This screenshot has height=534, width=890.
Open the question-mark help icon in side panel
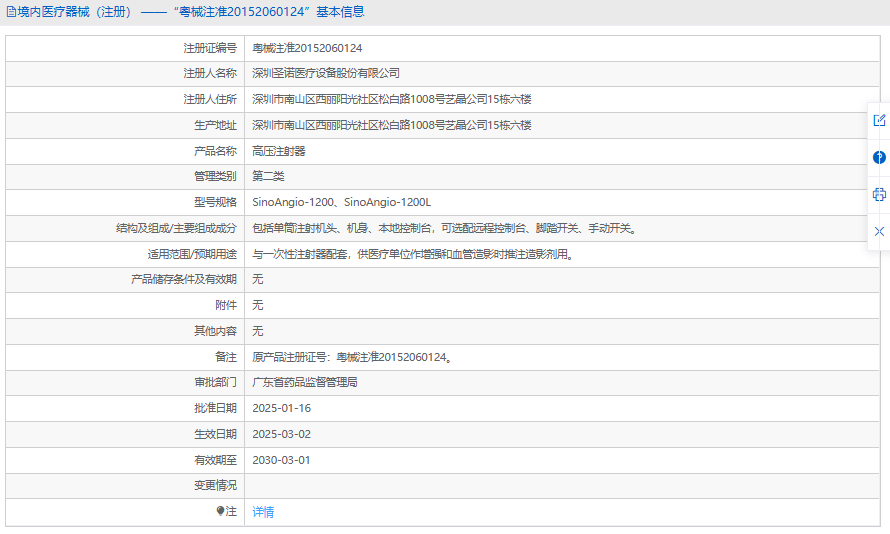point(879,157)
